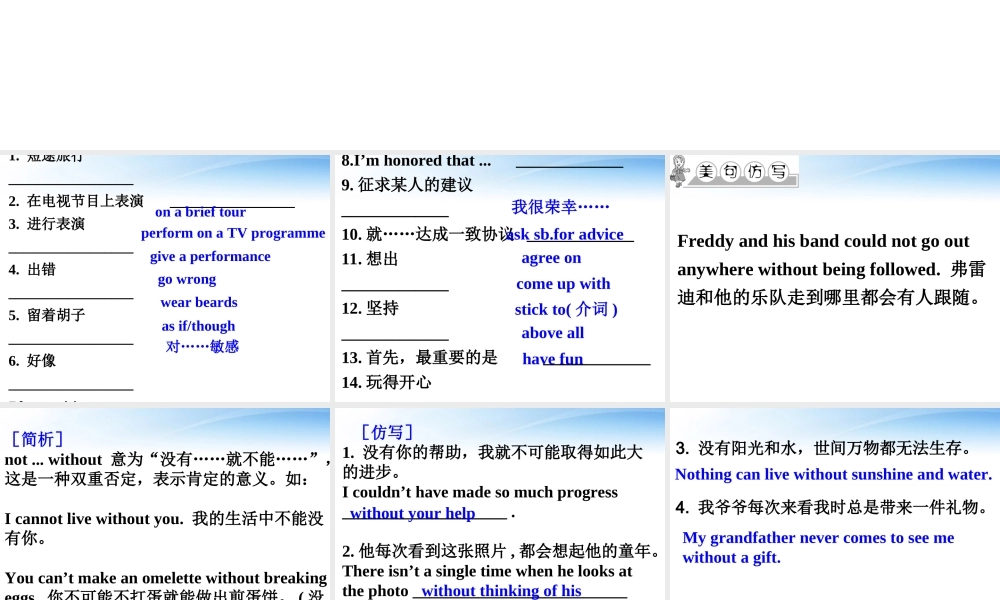Click the blue phrase 'above all'
This screenshot has width=1000, height=600.
click(552, 333)
